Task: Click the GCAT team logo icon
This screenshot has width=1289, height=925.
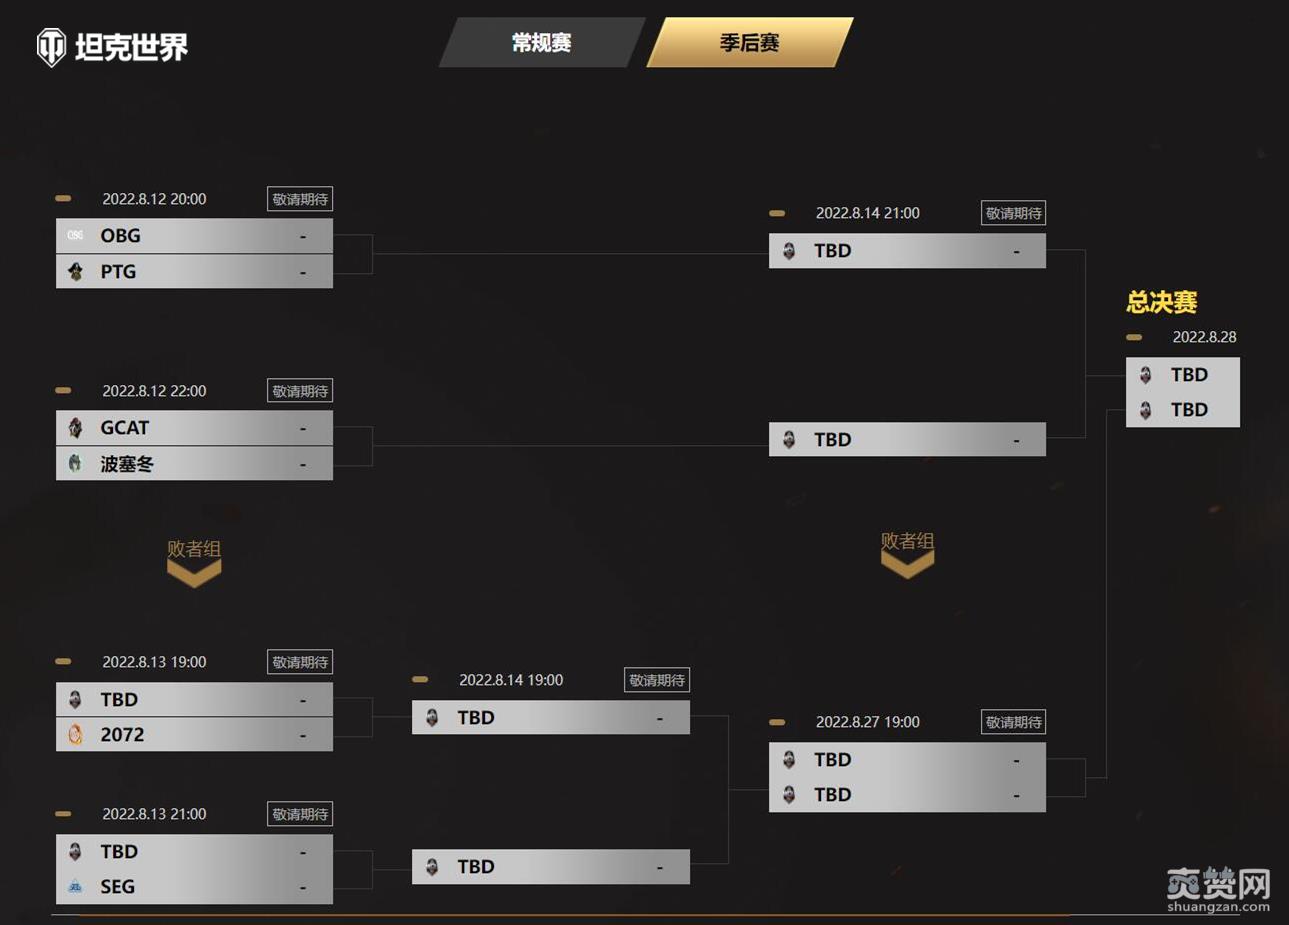Action: click(75, 428)
